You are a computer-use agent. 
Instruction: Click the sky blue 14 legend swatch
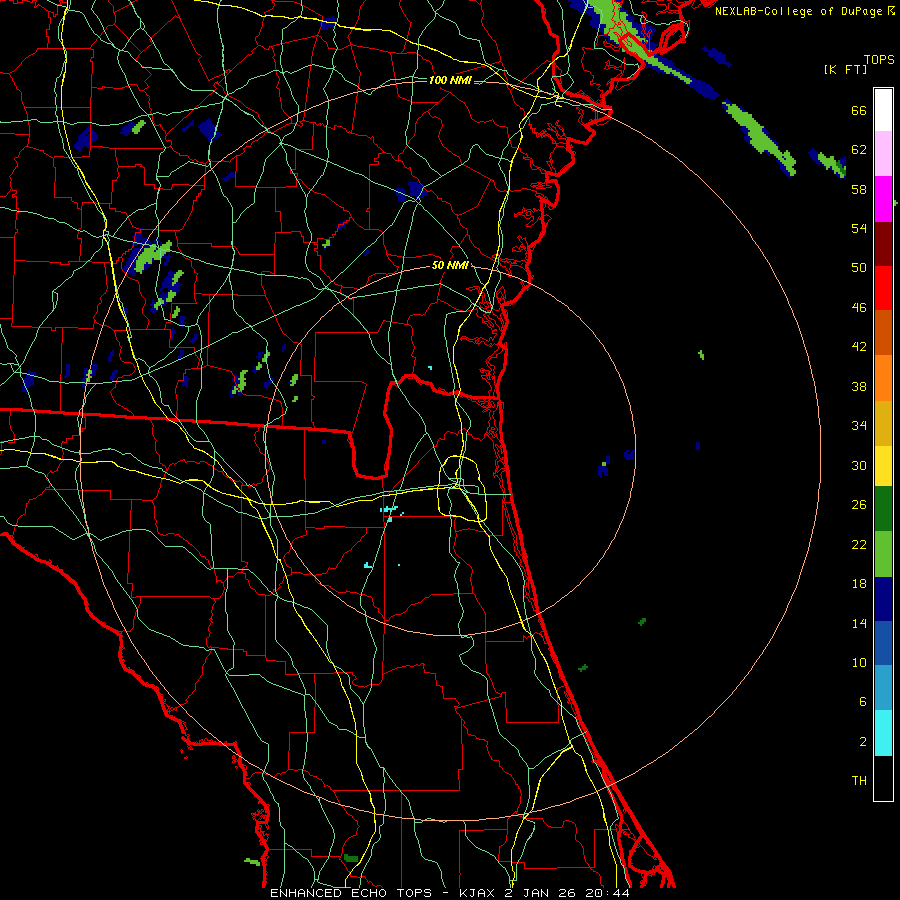[x=883, y=688]
